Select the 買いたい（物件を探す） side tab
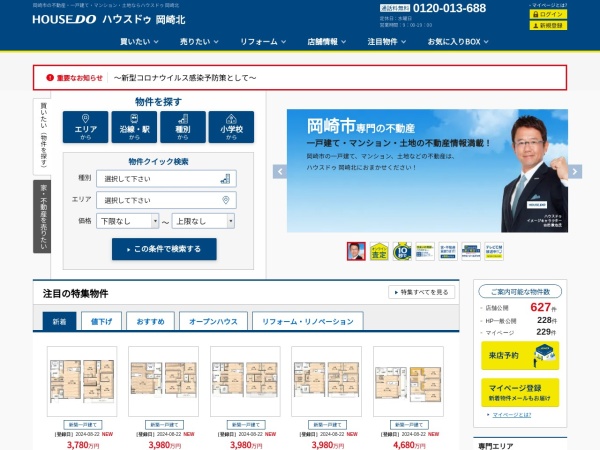Screen dimensions: 600x450 pos(42,135)
